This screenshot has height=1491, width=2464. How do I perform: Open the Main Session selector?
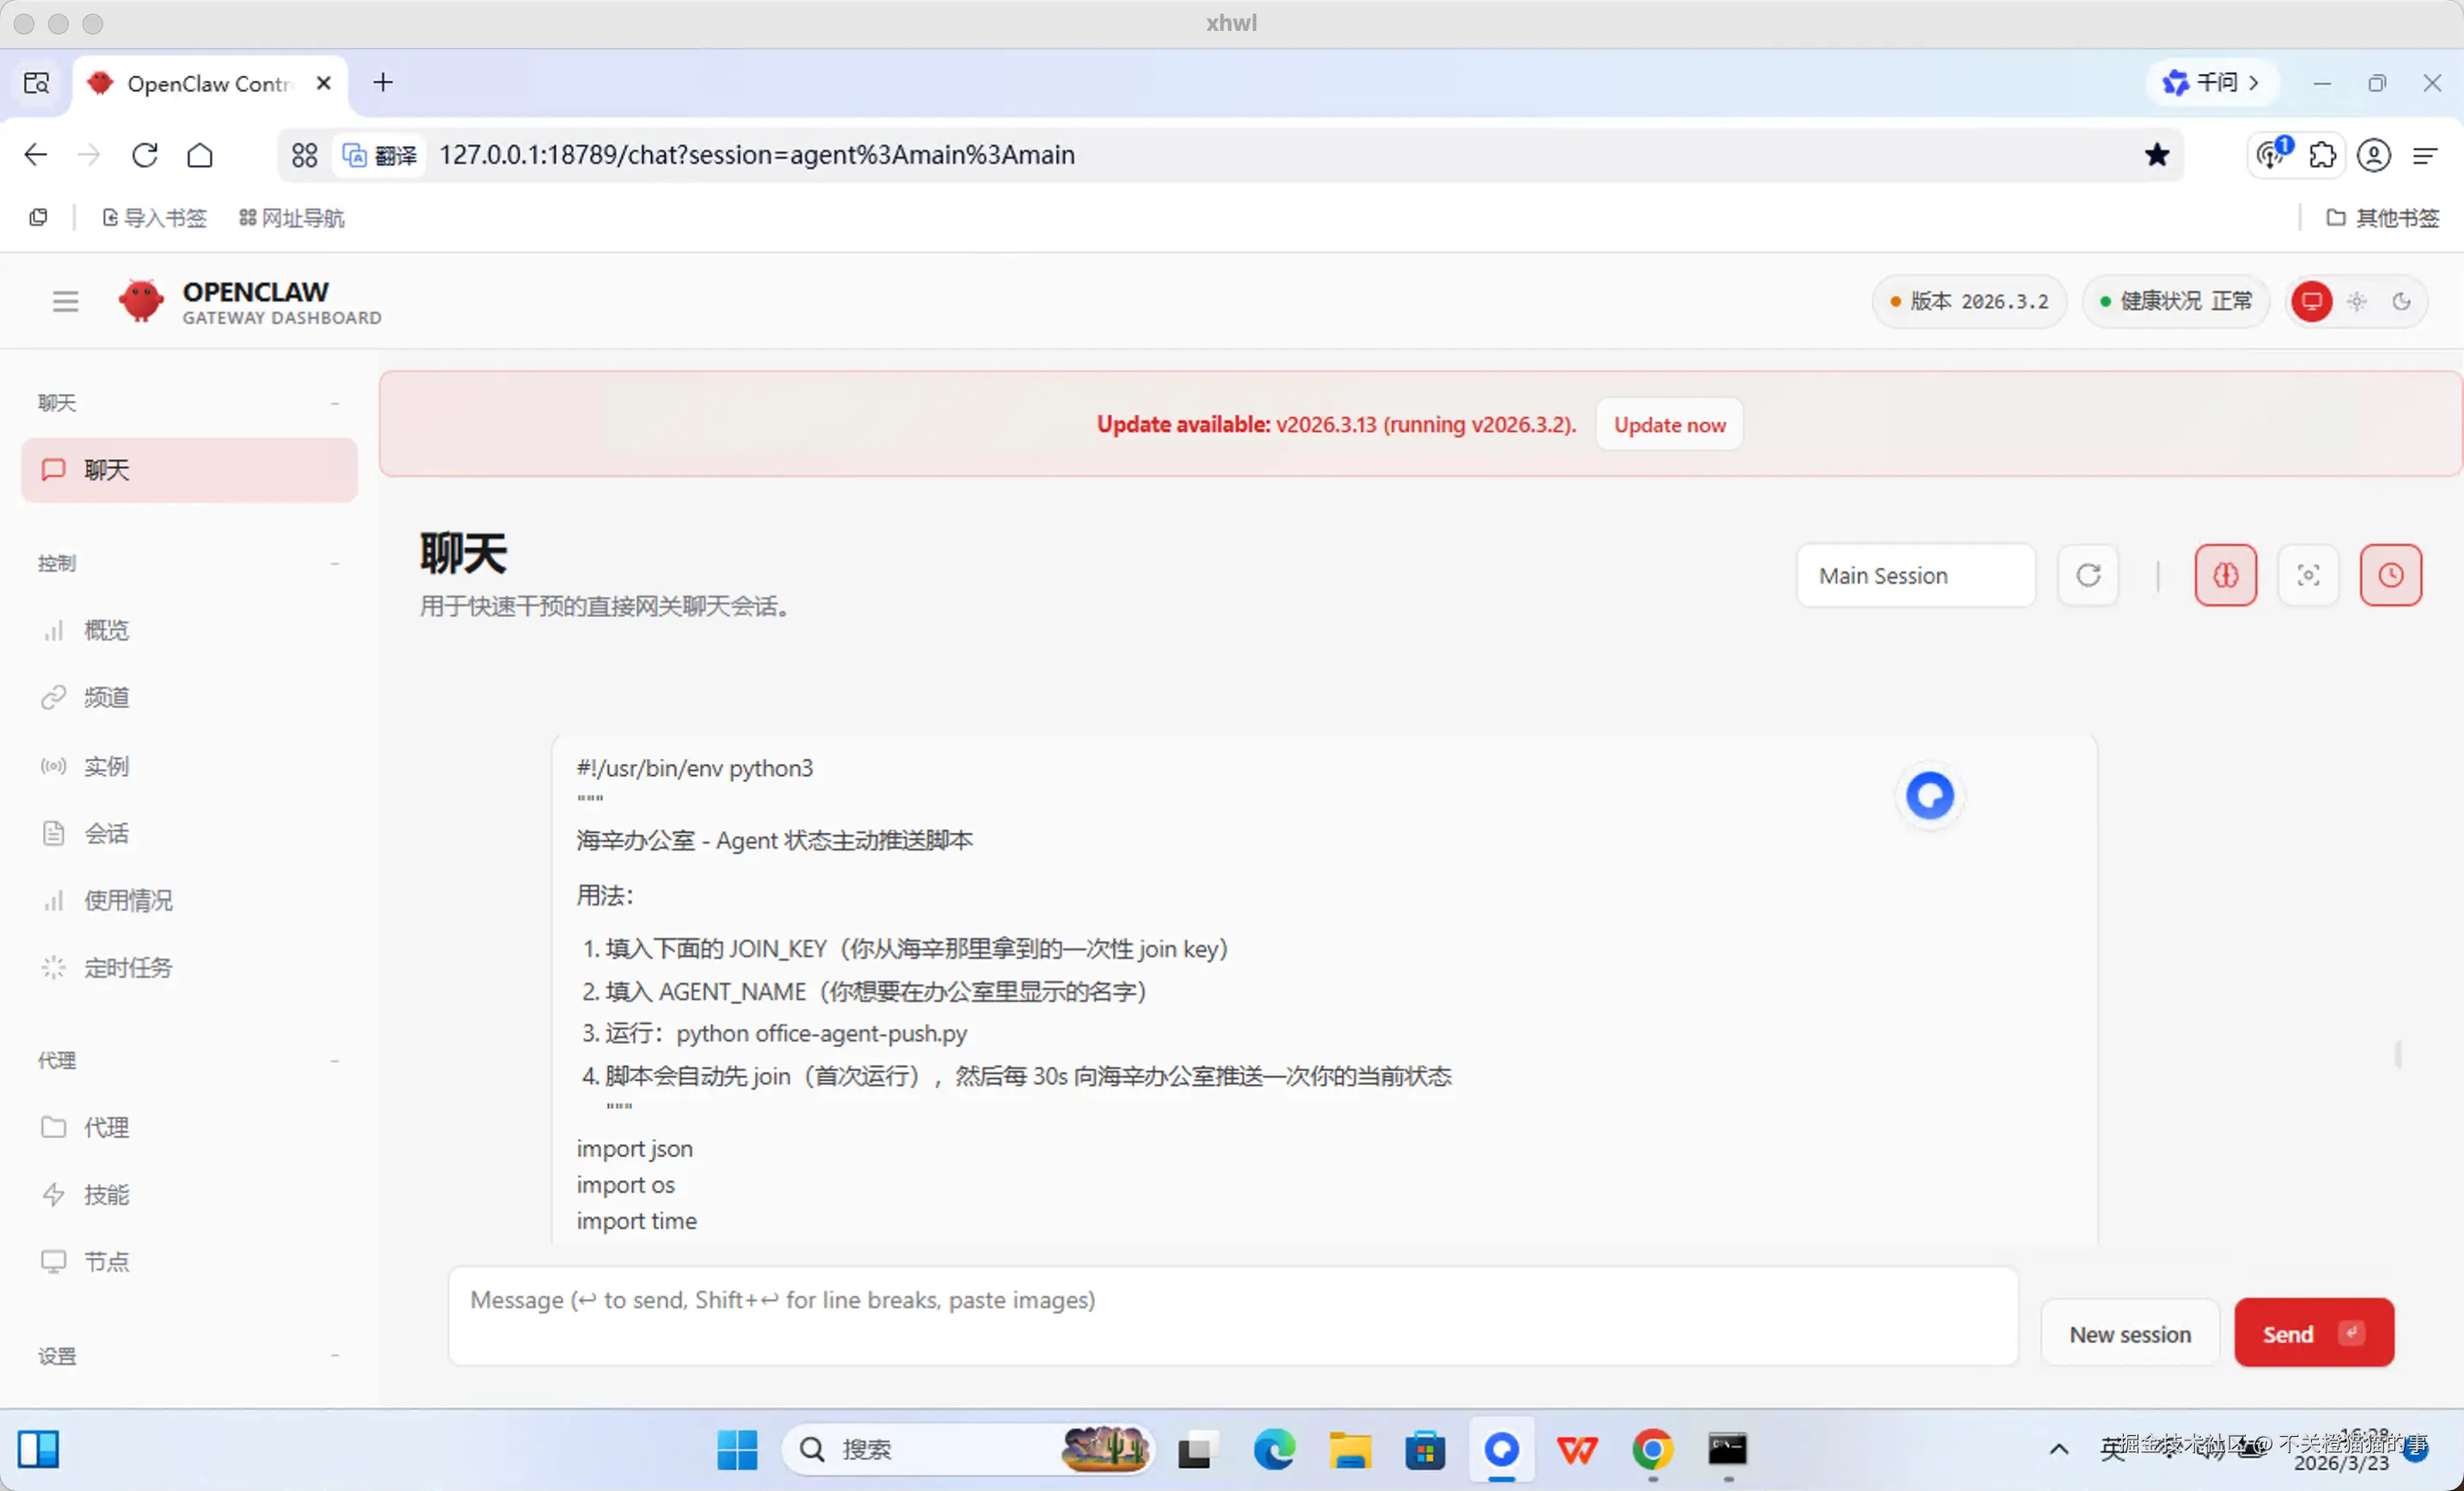[x=1916, y=575]
